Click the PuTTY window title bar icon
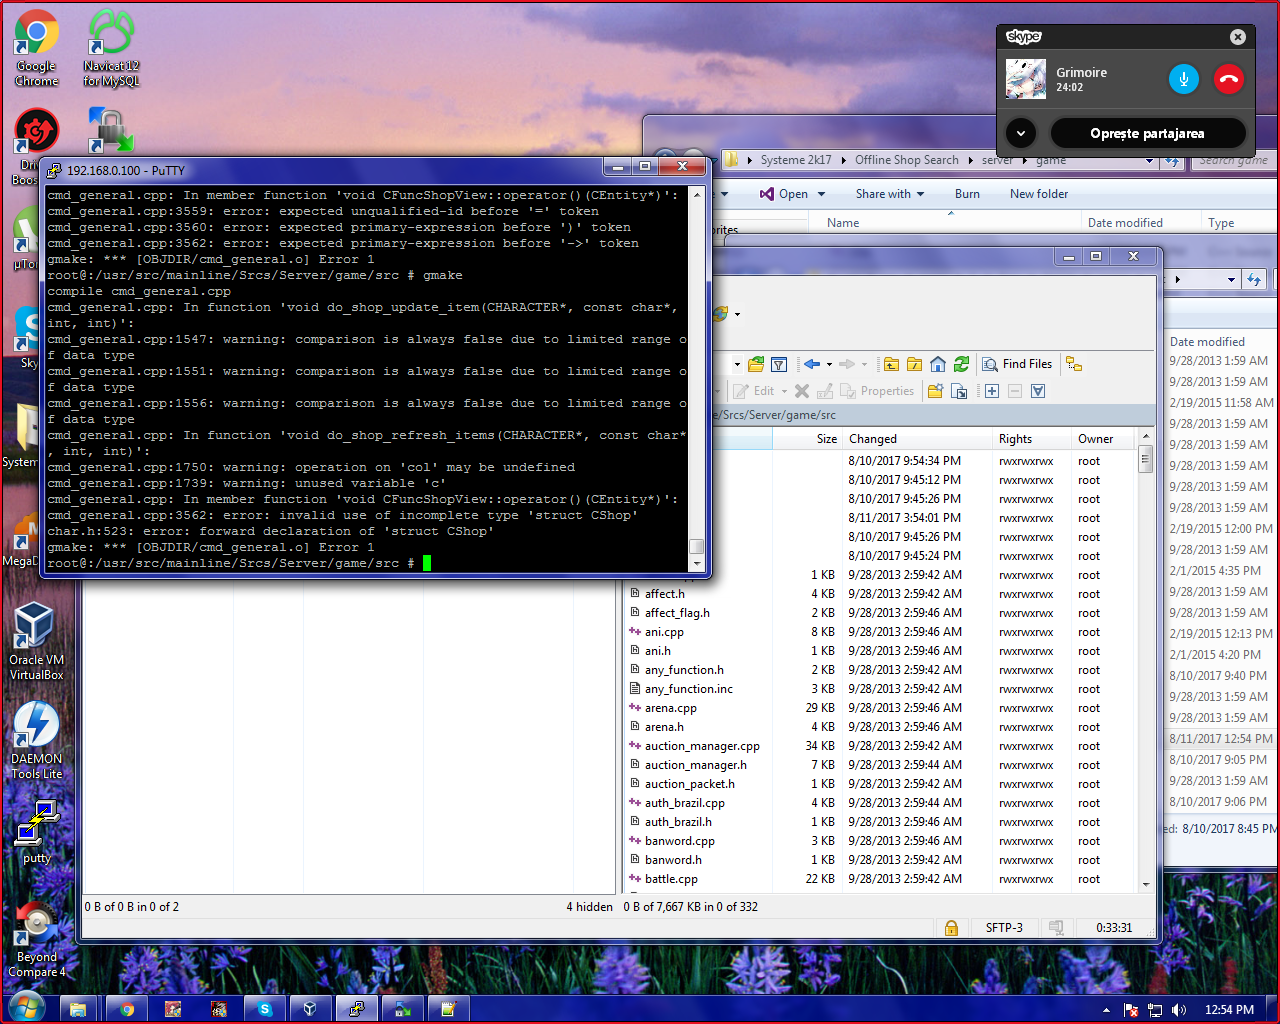1280x1024 pixels. tap(55, 171)
